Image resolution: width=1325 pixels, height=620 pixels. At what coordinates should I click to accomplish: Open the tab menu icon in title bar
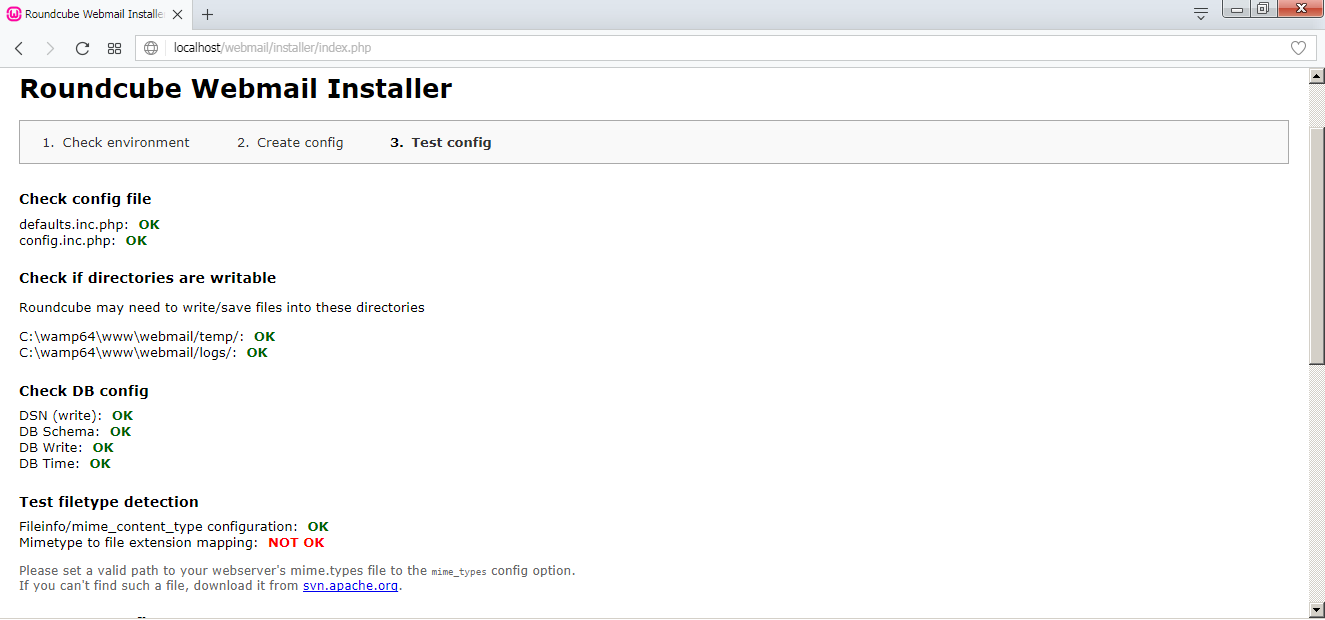click(x=1201, y=13)
